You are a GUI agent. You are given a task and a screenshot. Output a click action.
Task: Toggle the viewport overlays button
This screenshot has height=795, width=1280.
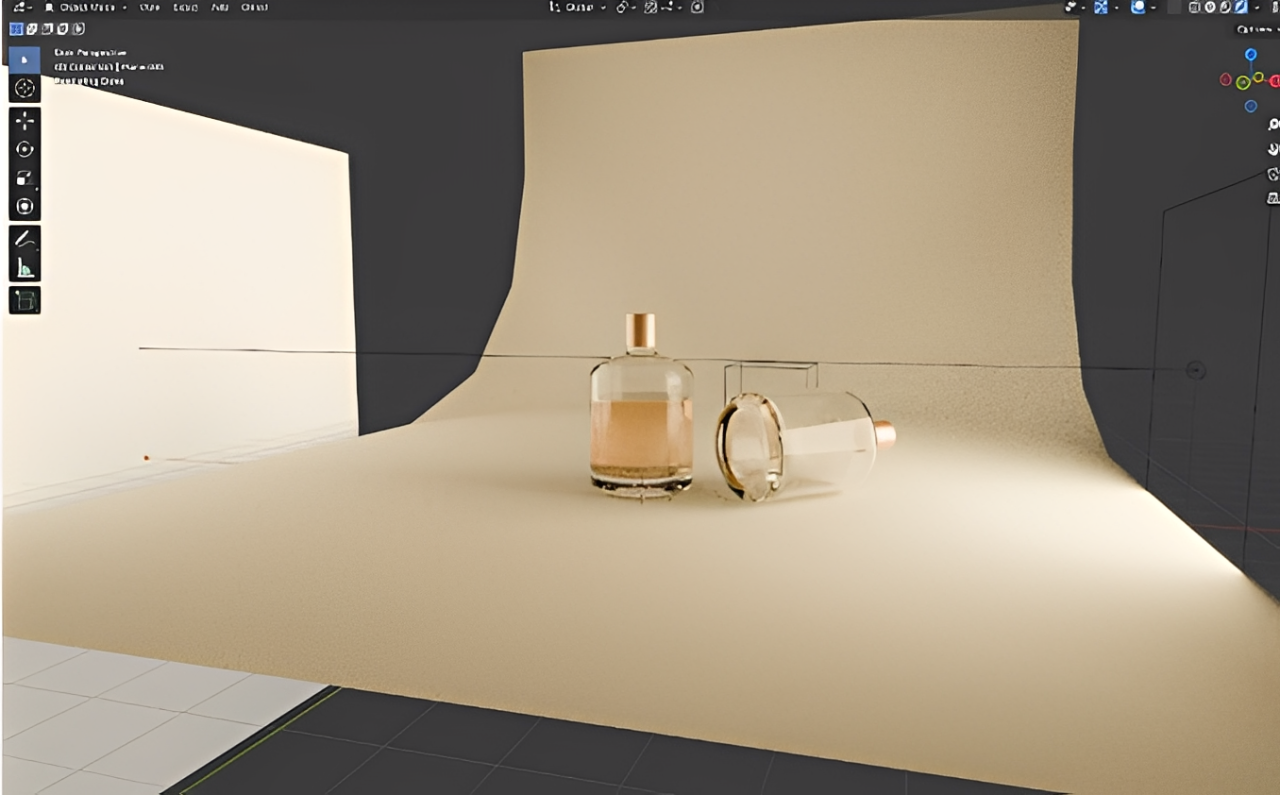[x=1138, y=7]
